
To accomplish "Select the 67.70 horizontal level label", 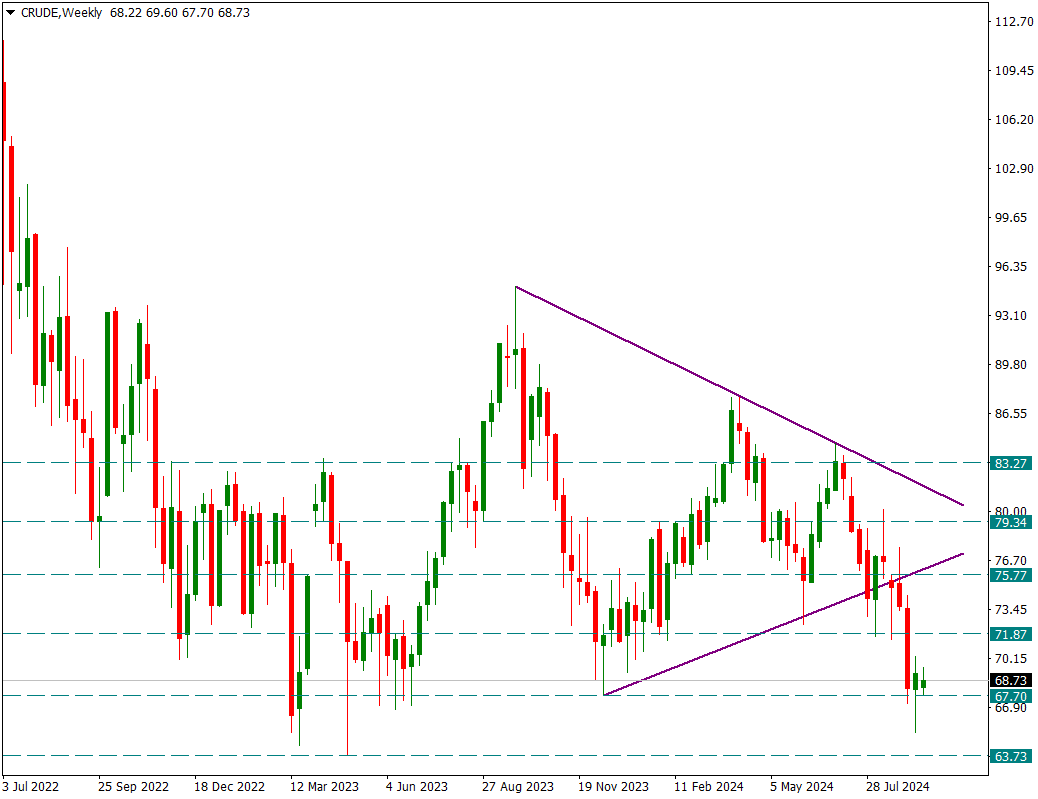I will 1011,696.
